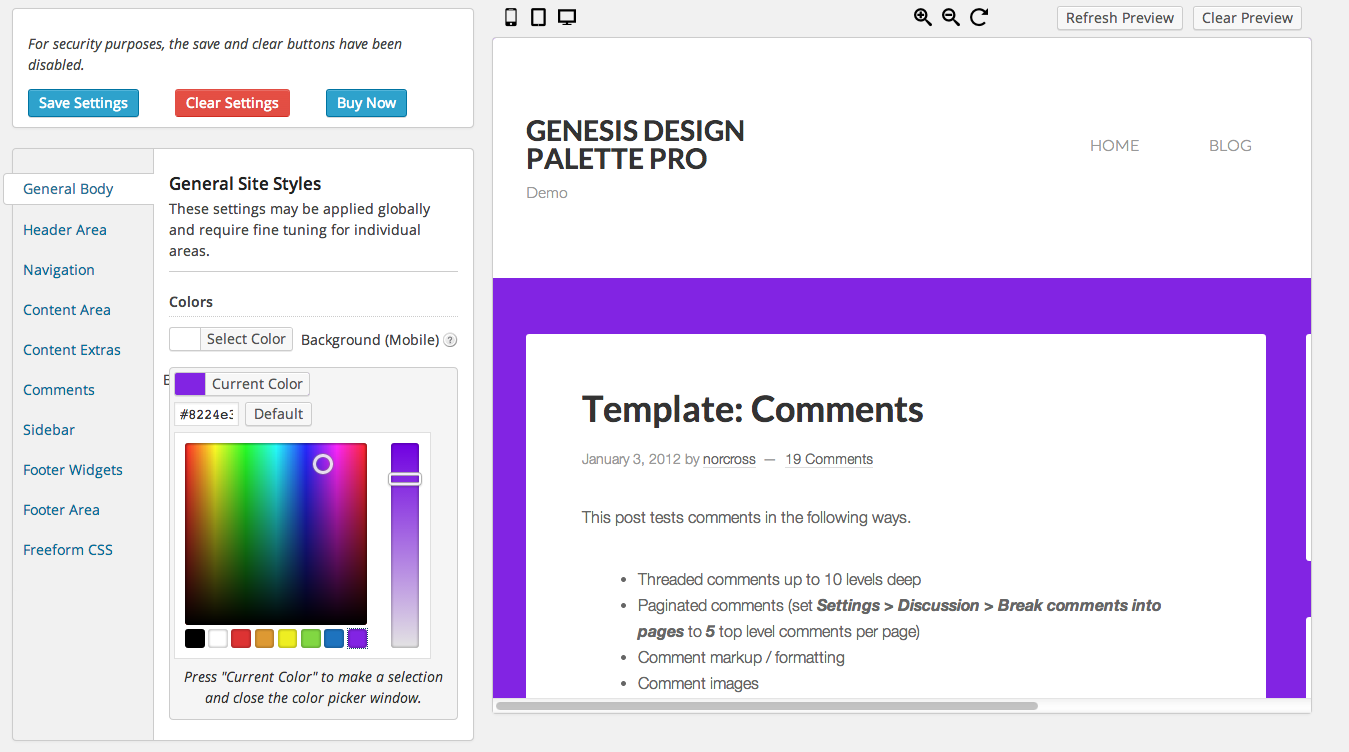Click the rotate preview arrow icon
1349x752 pixels.
pos(979,17)
